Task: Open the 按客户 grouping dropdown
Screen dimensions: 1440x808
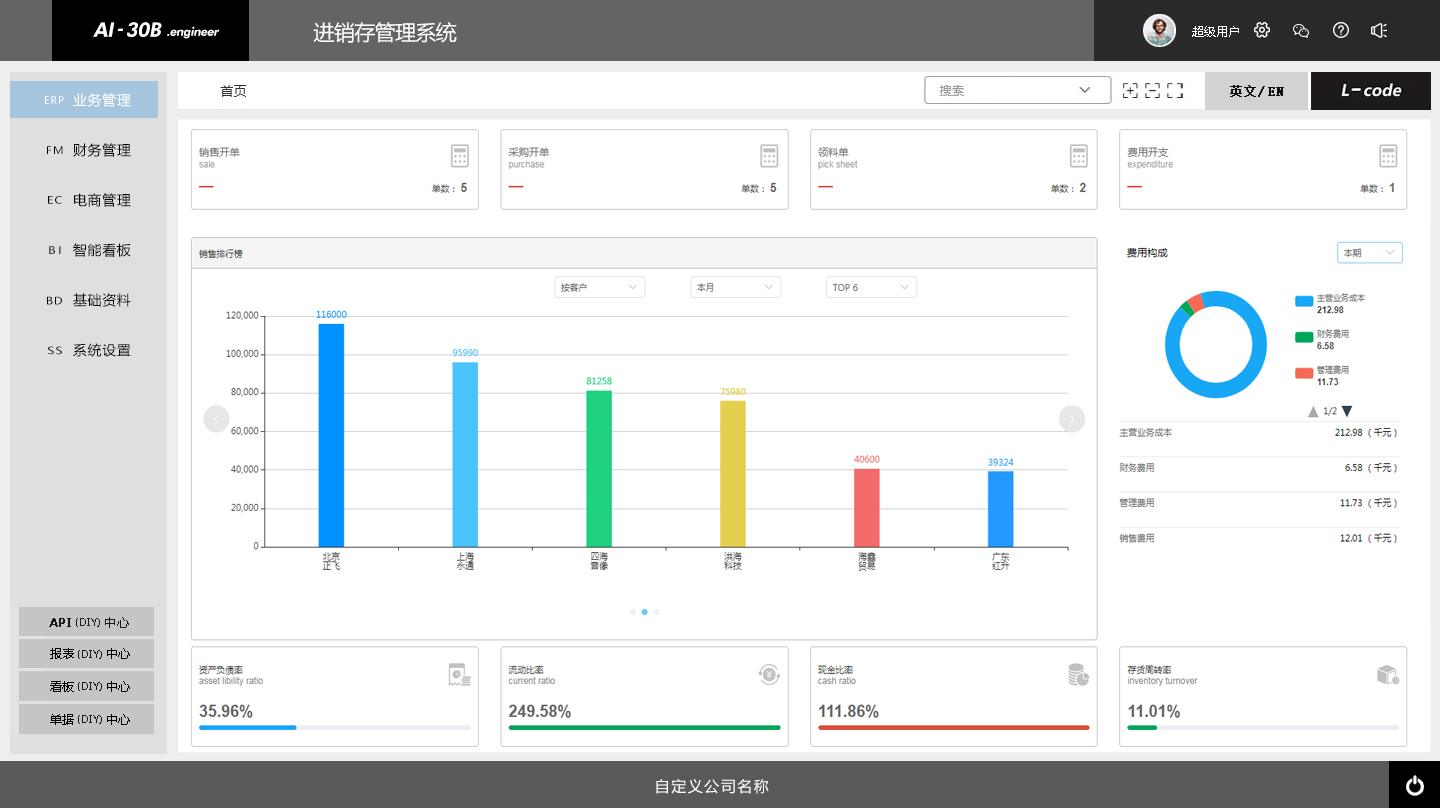Action: (599, 287)
